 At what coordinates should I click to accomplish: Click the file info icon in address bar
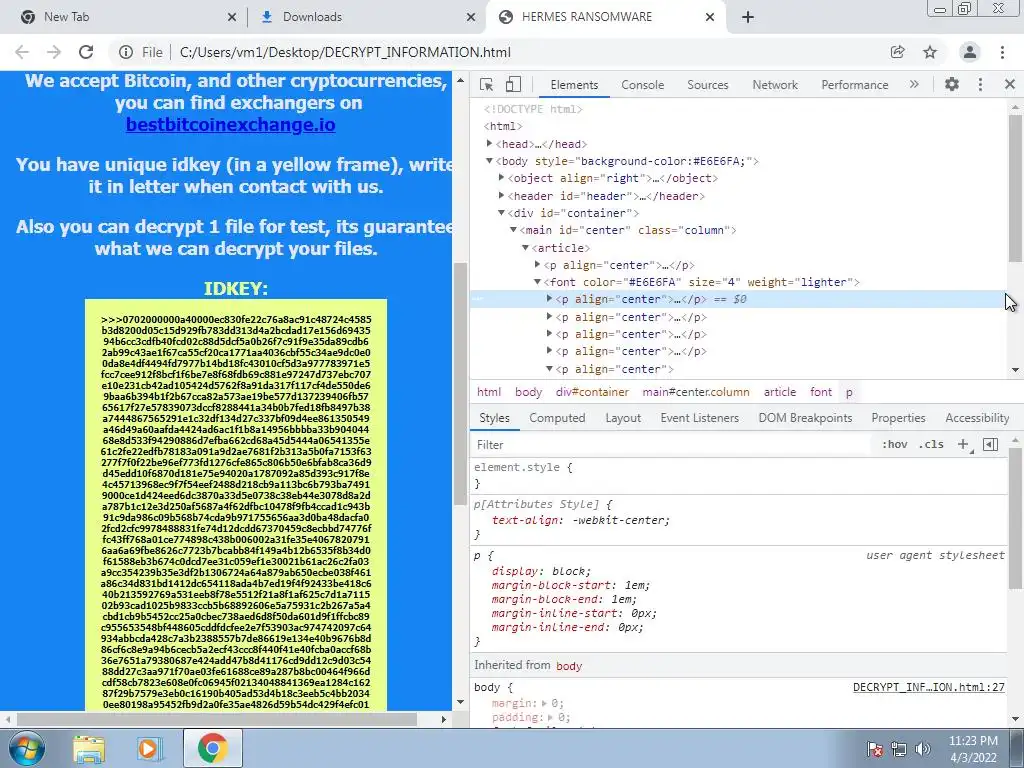click(126, 52)
